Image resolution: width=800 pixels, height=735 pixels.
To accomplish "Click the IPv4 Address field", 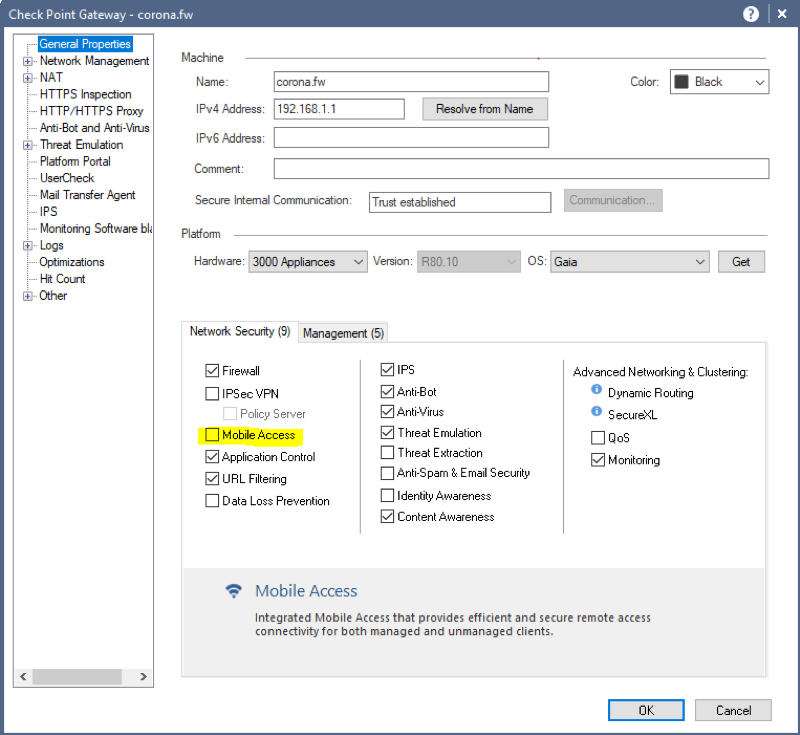I will click(339, 109).
